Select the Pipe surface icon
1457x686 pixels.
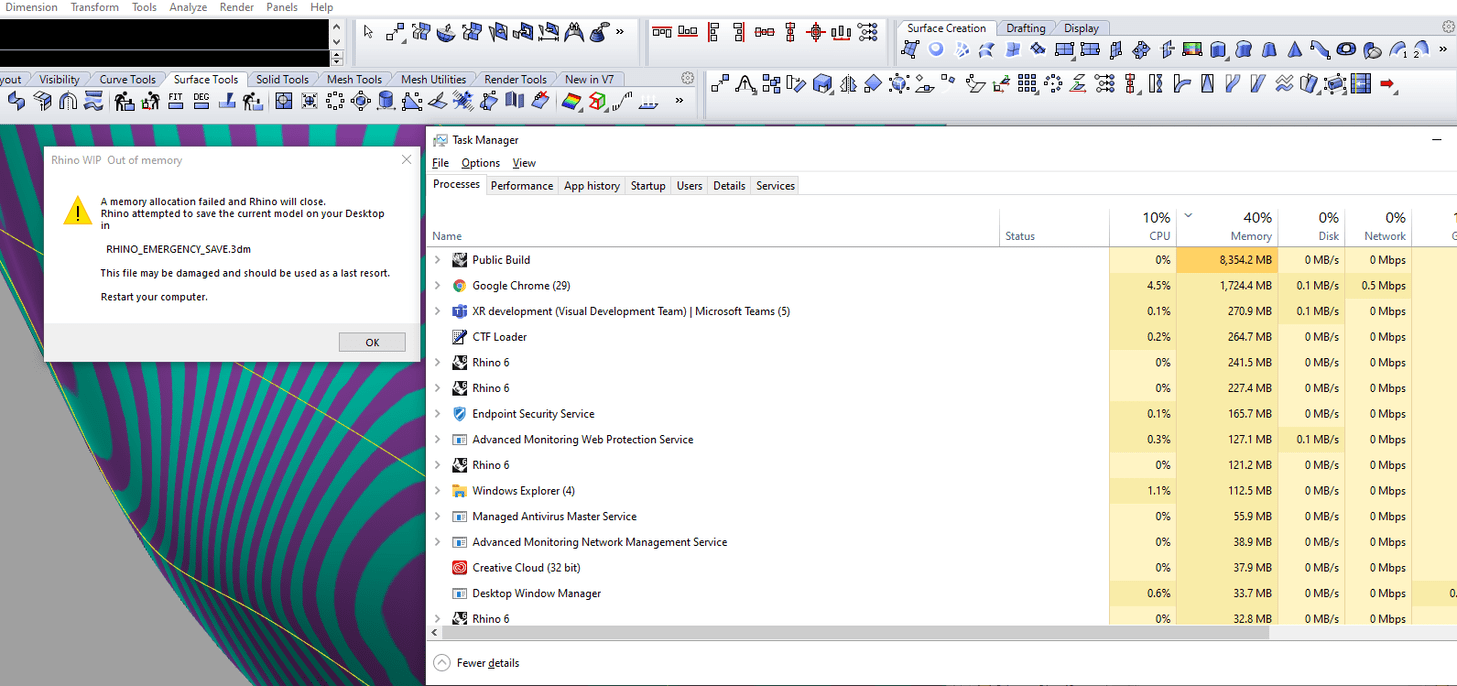point(1320,48)
